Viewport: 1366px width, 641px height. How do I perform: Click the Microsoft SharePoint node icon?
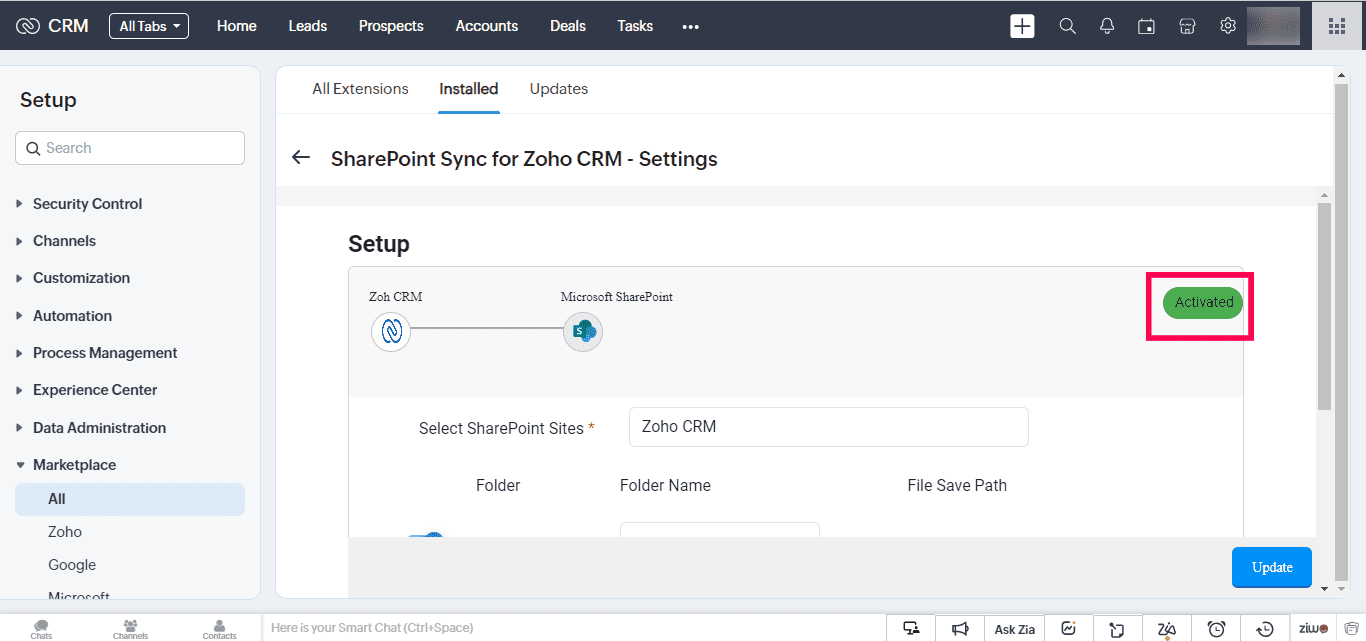(583, 331)
